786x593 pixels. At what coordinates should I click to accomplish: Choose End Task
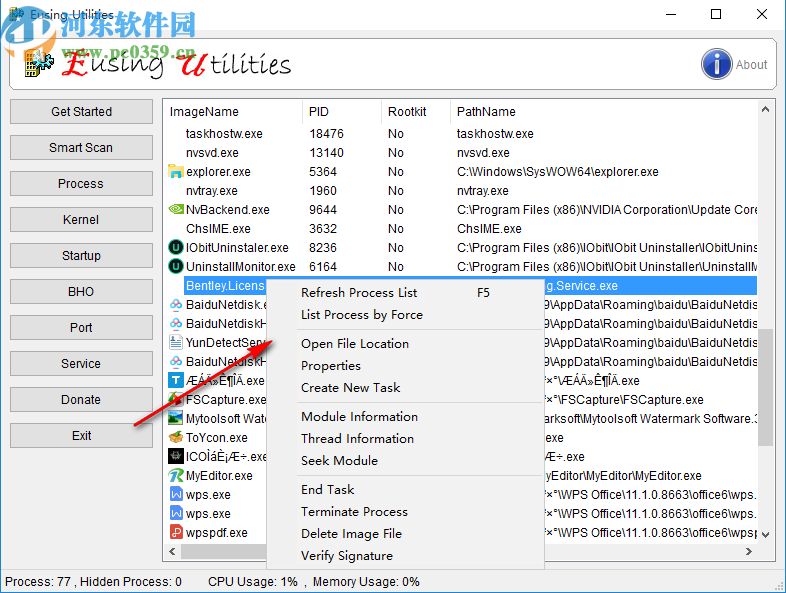(x=405, y=490)
